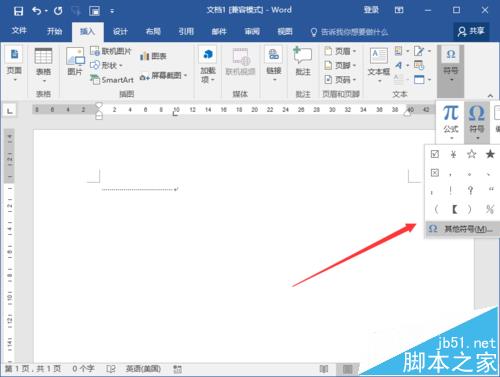Save the document from quick access toolbar
Screen dimensions: 500x377
[x=18, y=11]
